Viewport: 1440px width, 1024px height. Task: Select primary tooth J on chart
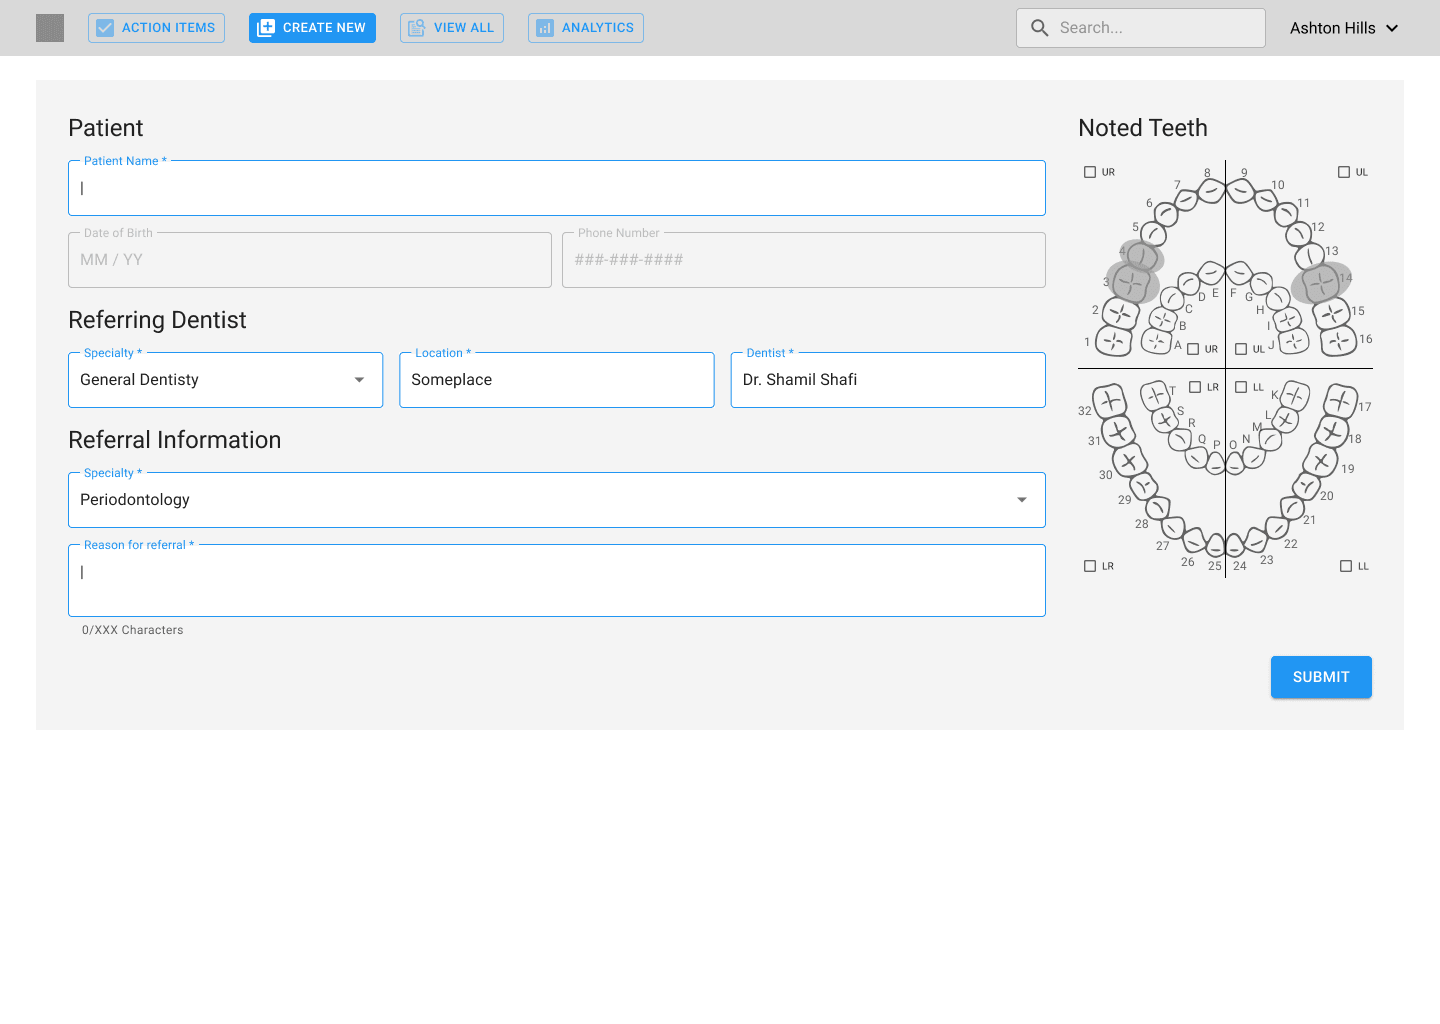1294,341
